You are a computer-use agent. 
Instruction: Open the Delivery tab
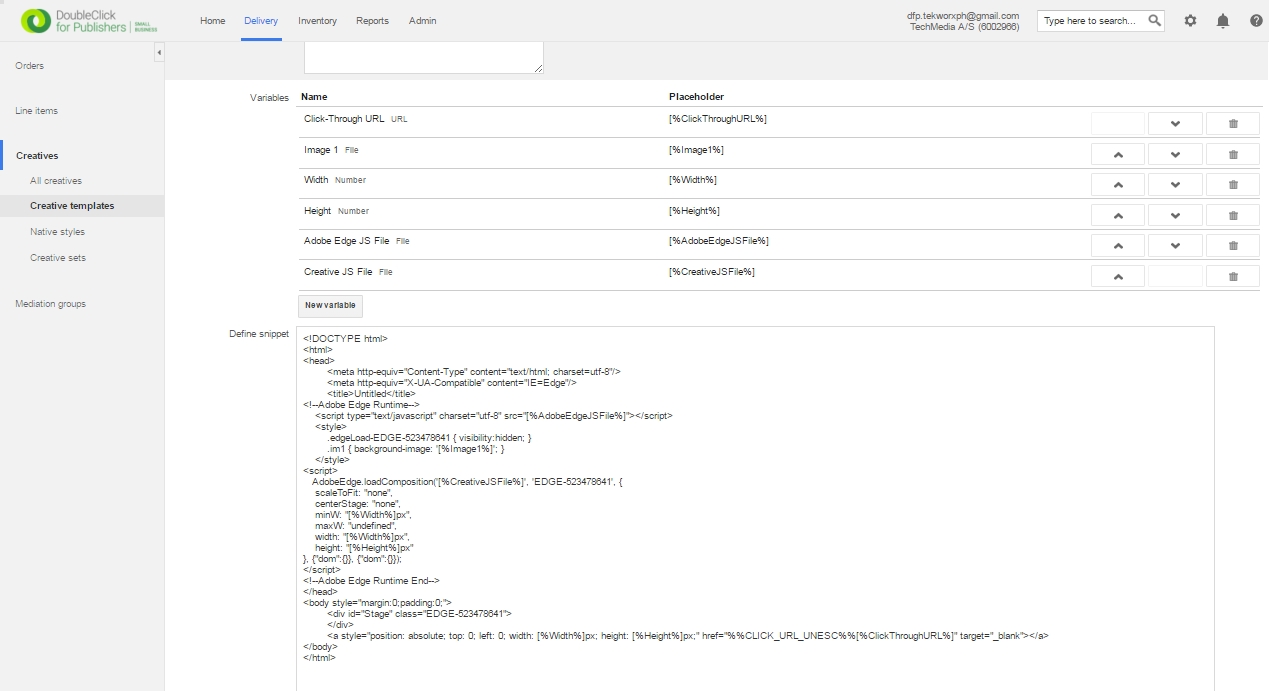260,20
